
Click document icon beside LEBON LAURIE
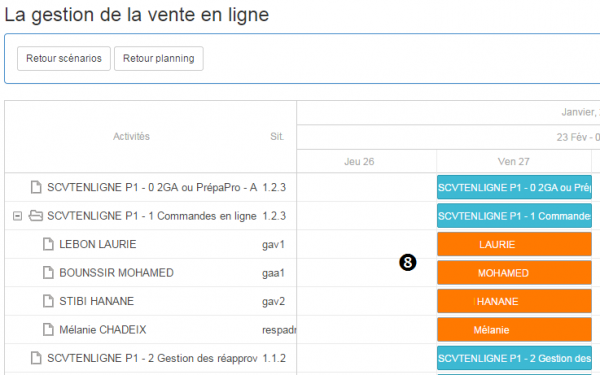[x=48, y=244]
